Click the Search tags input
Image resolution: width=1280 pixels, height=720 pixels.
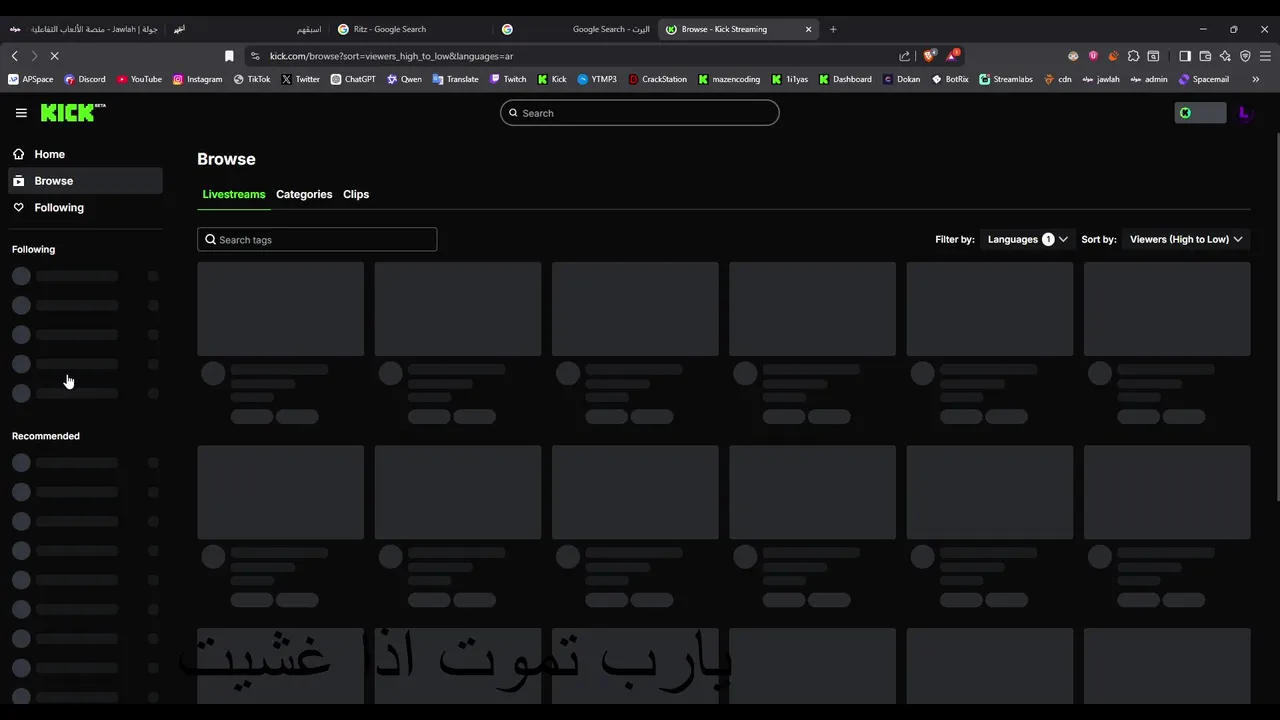coord(317,240)
